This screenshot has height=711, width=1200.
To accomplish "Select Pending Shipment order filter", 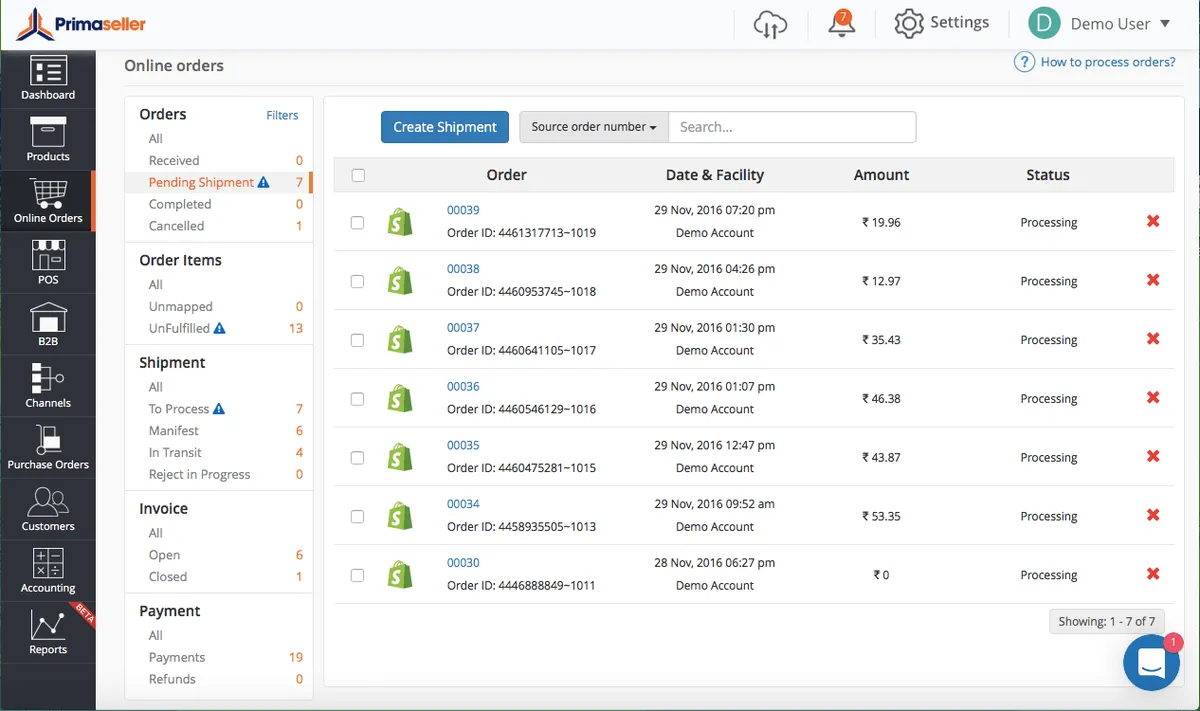I will (201, 182).
